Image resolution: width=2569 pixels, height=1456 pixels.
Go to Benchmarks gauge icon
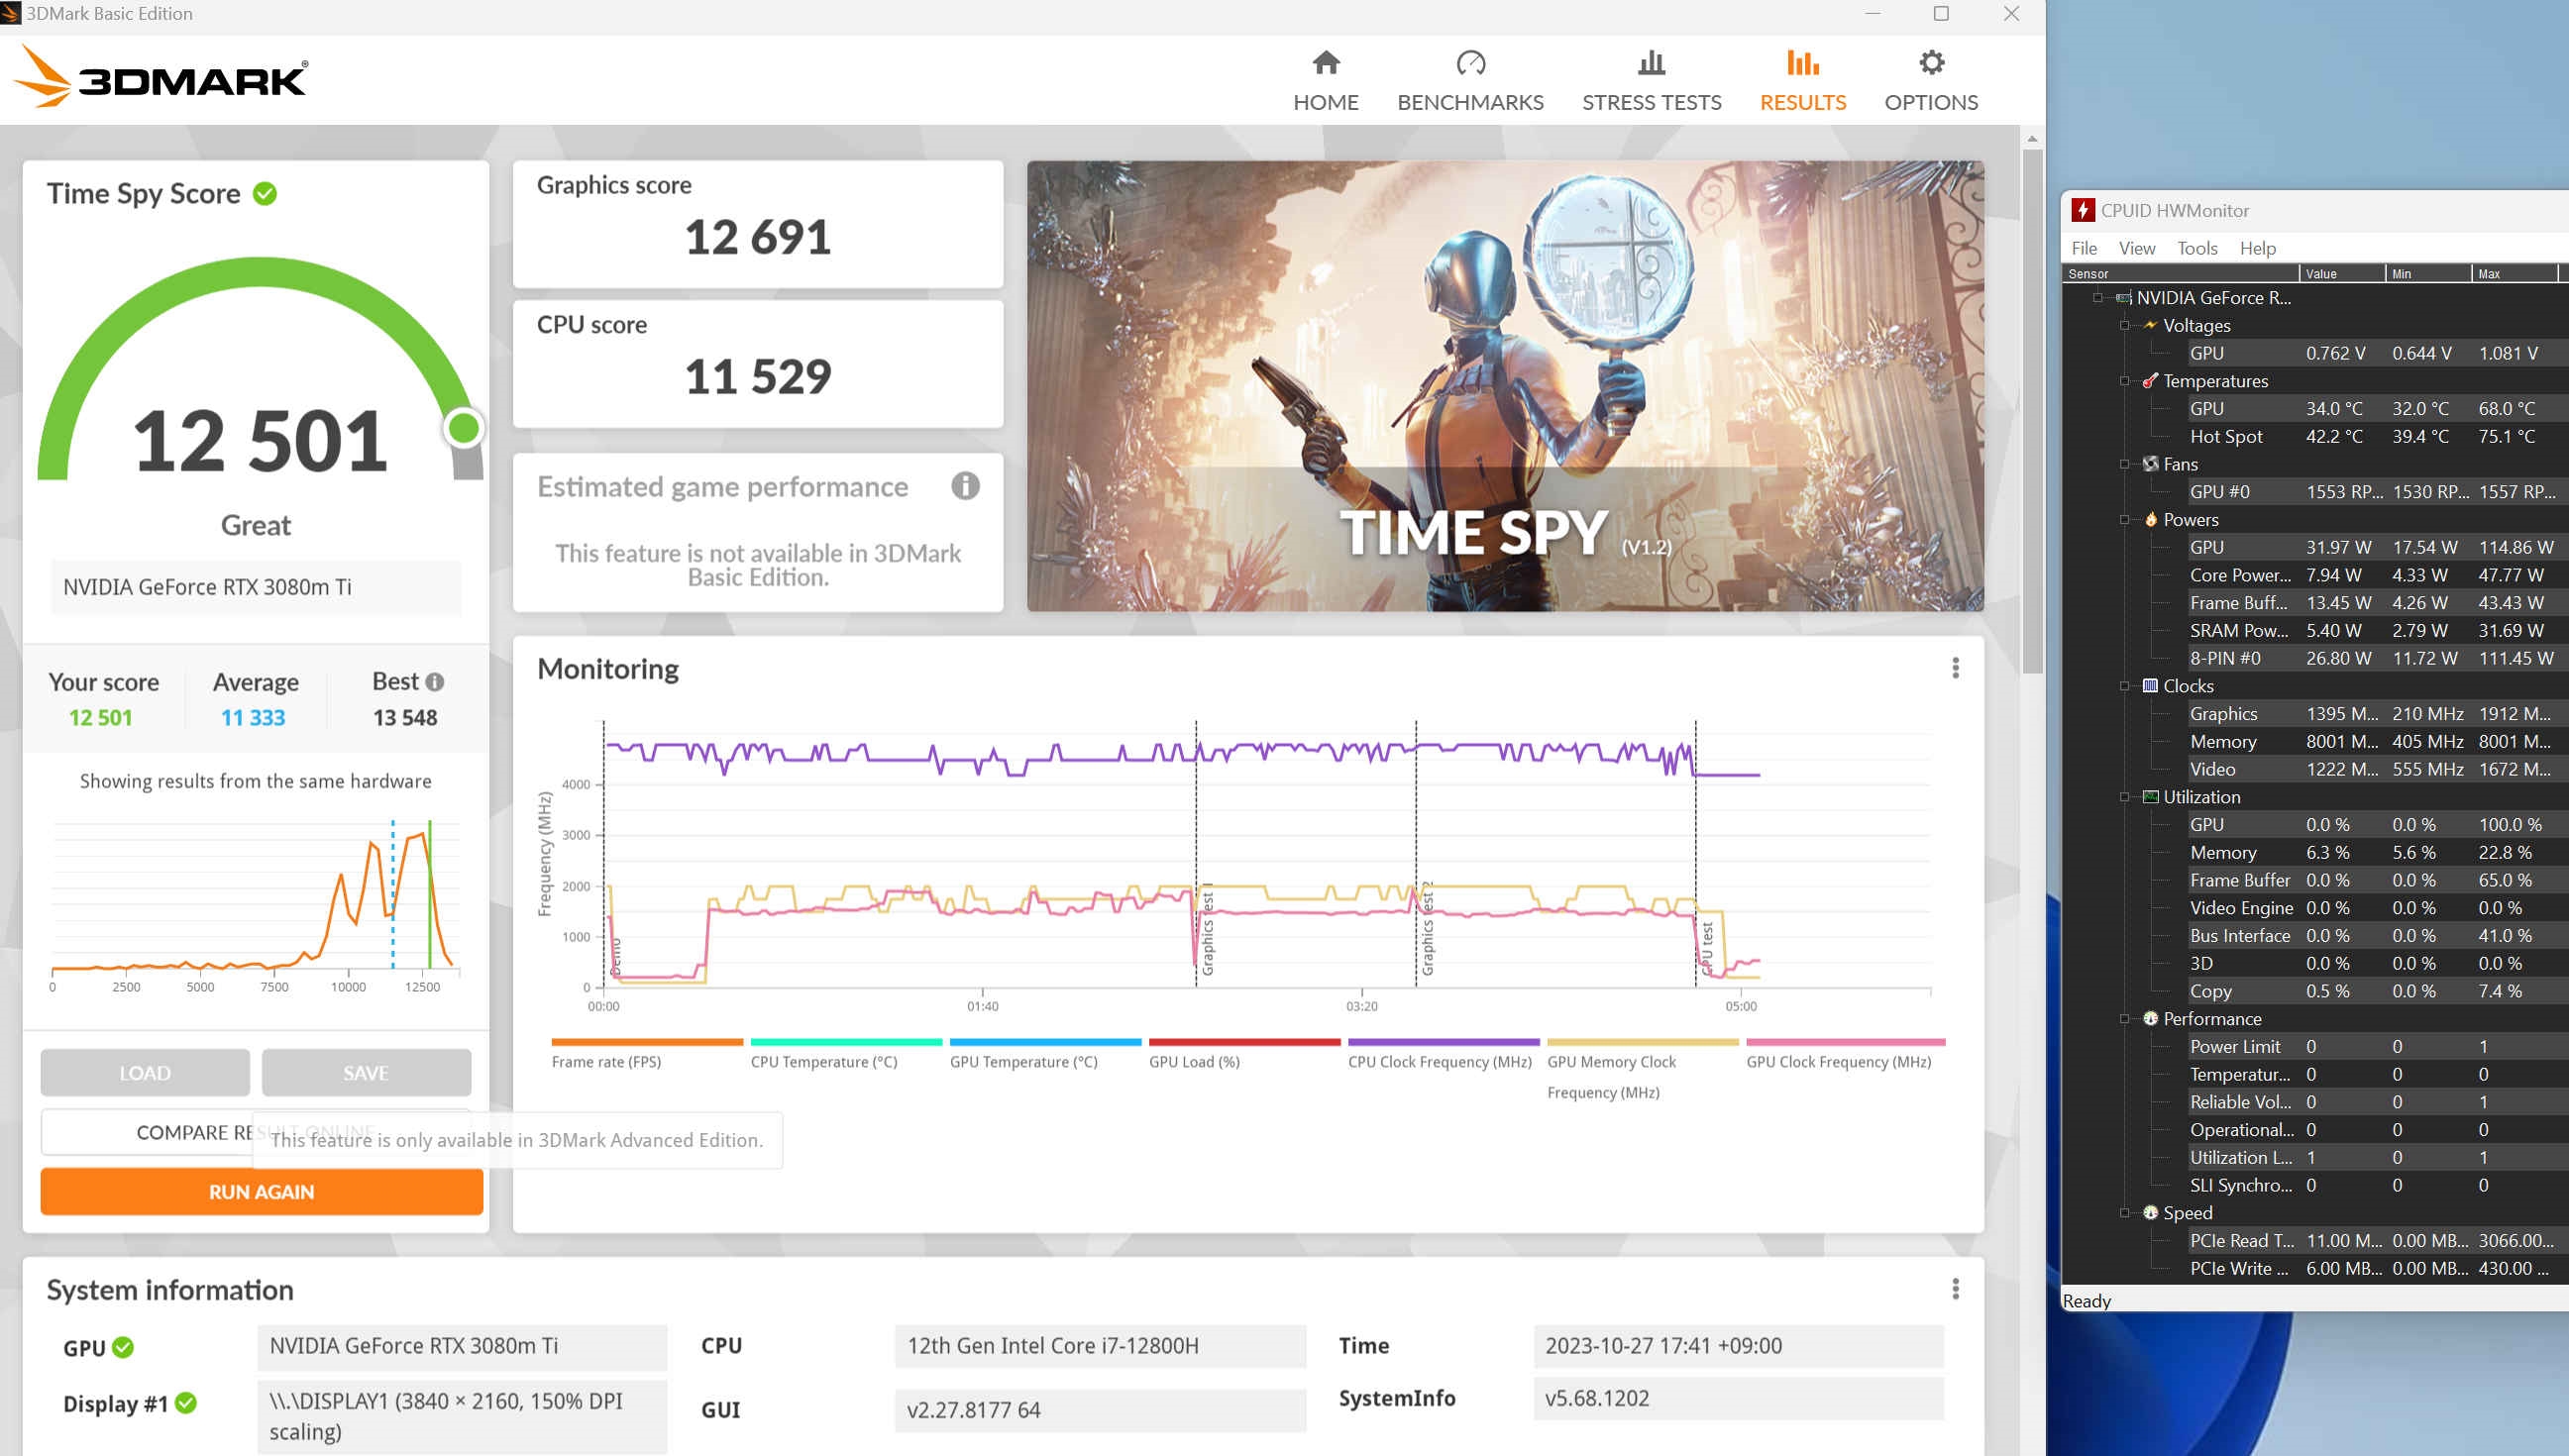pyautogui.click(x=1470, y=63)
